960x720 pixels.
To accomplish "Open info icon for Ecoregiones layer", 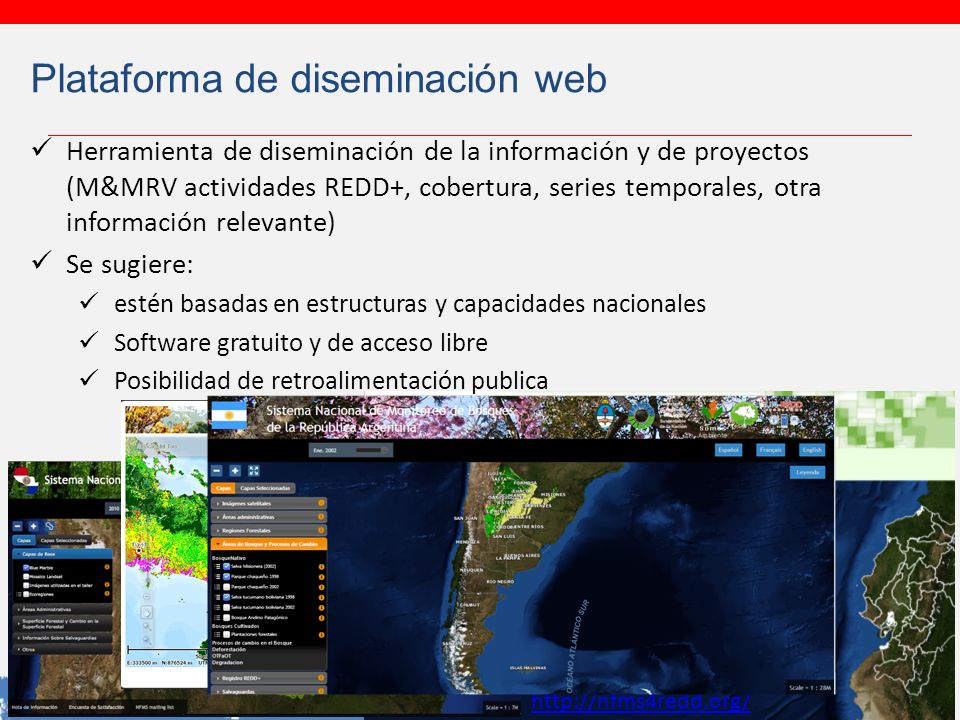I will (107, 594).
